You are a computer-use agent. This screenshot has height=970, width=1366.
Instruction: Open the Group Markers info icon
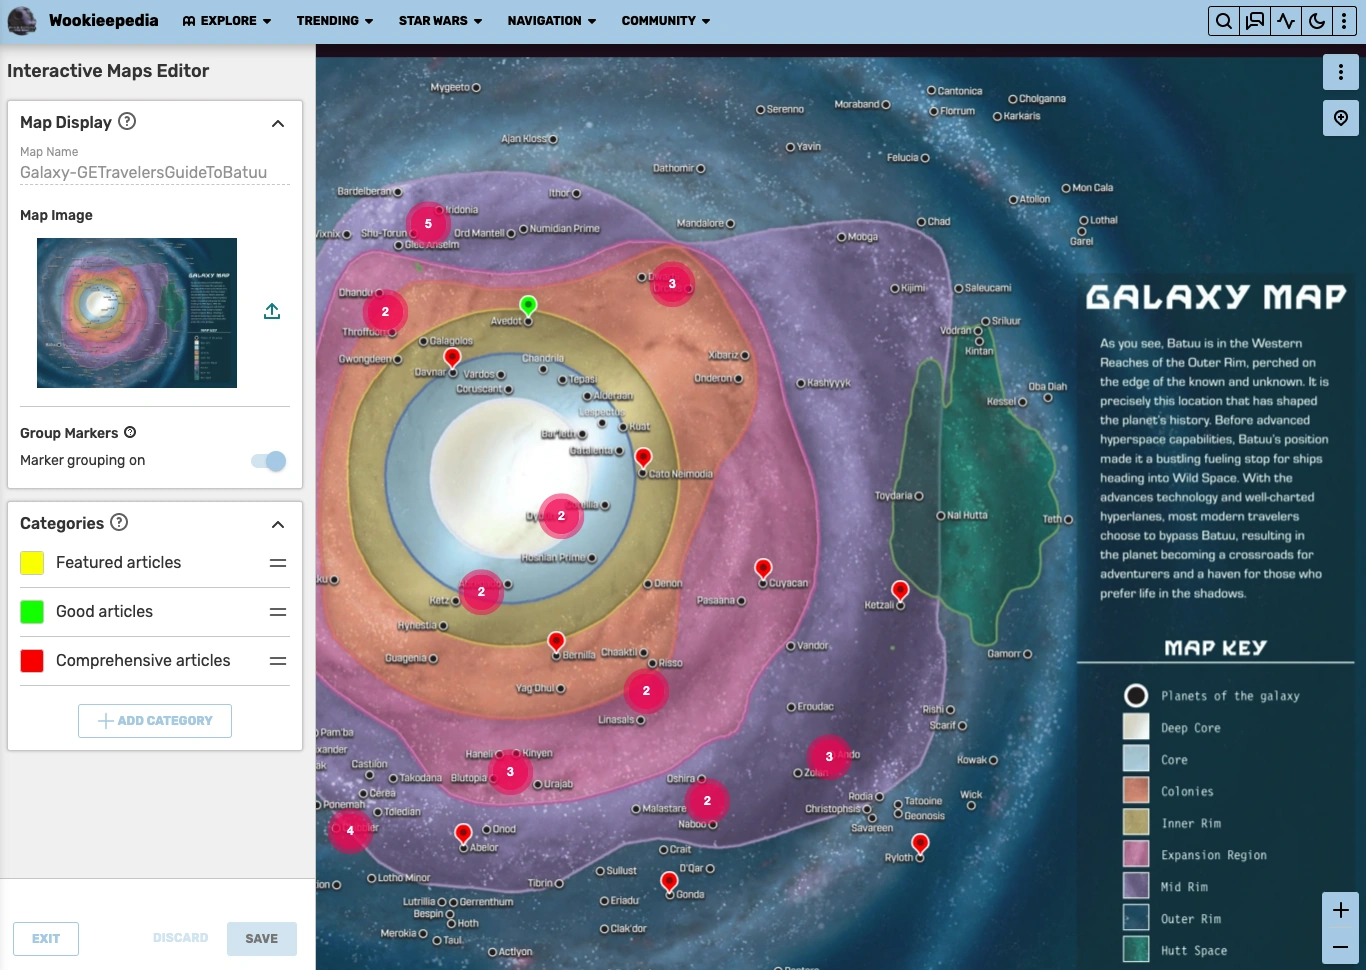pyautogui.click(x=130, y=432)
